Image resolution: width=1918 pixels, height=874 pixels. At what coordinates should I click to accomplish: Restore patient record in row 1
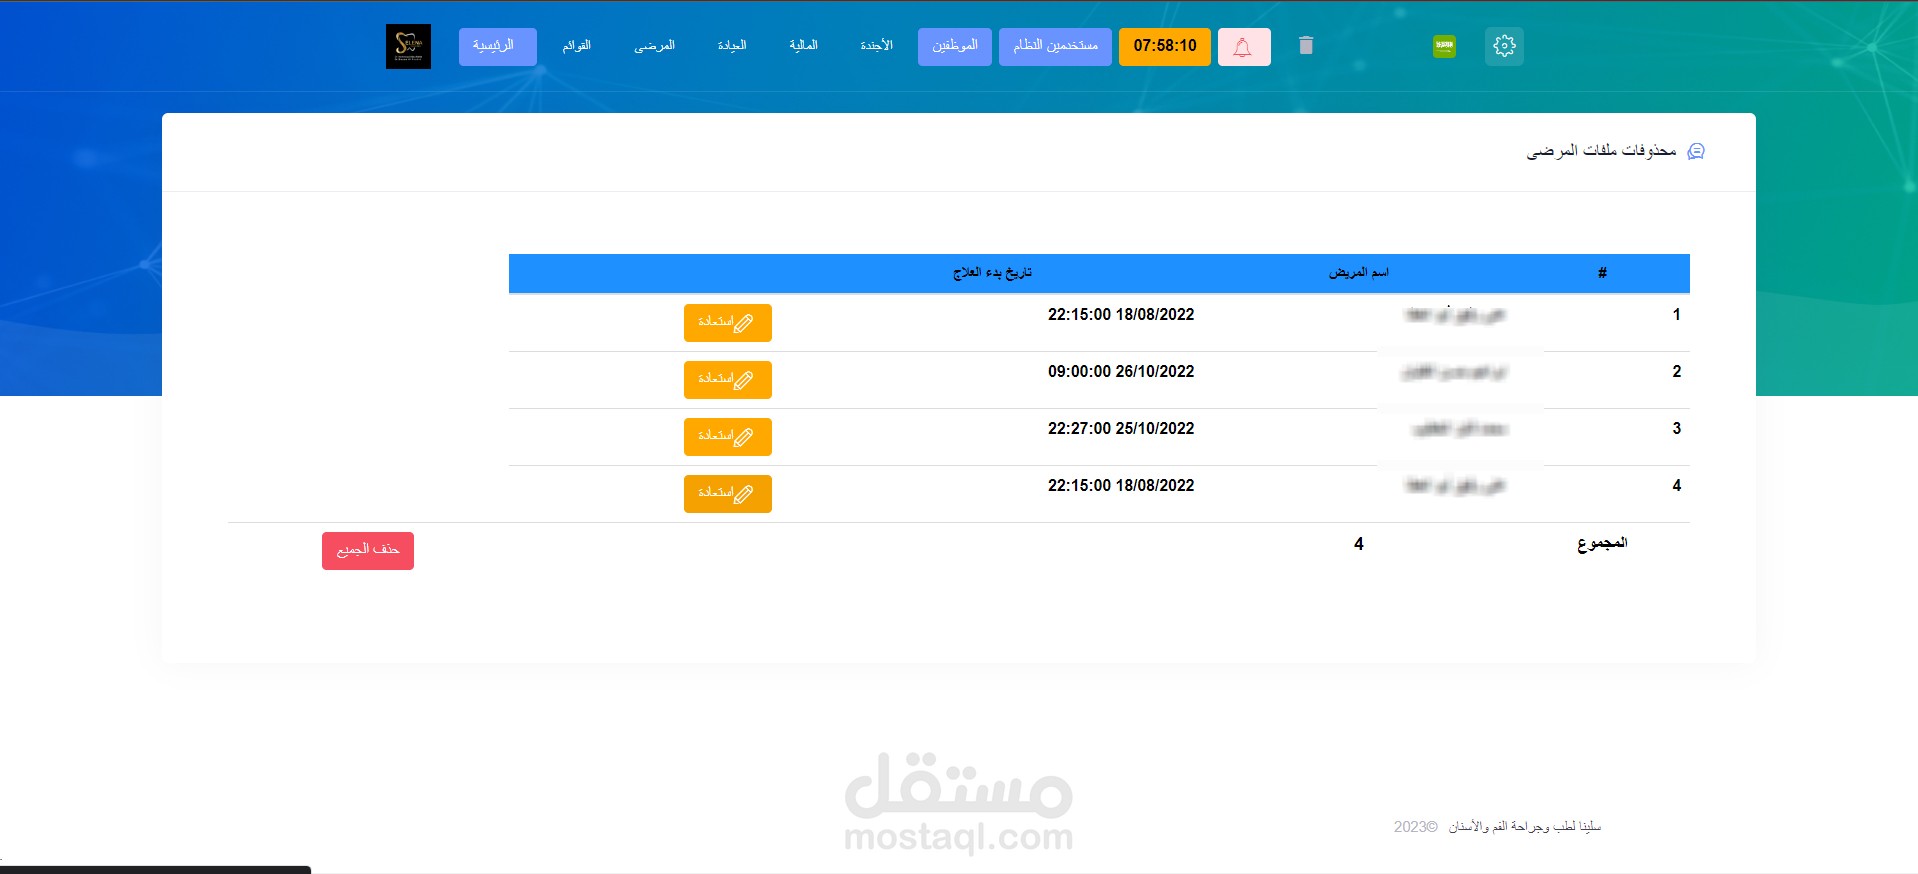(x=728, y=323)
